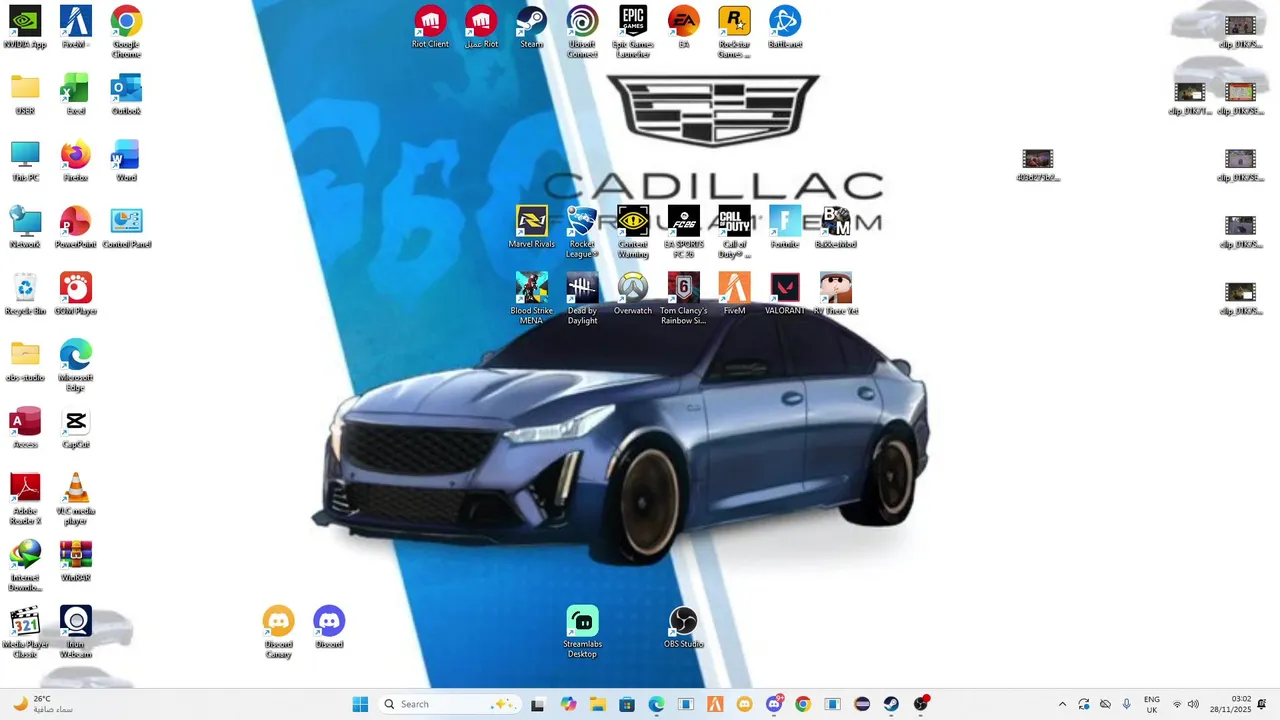Screen dimensions: 1280x720
Task: Select the PowerPoint desktop shortcut
Action: 76,228
